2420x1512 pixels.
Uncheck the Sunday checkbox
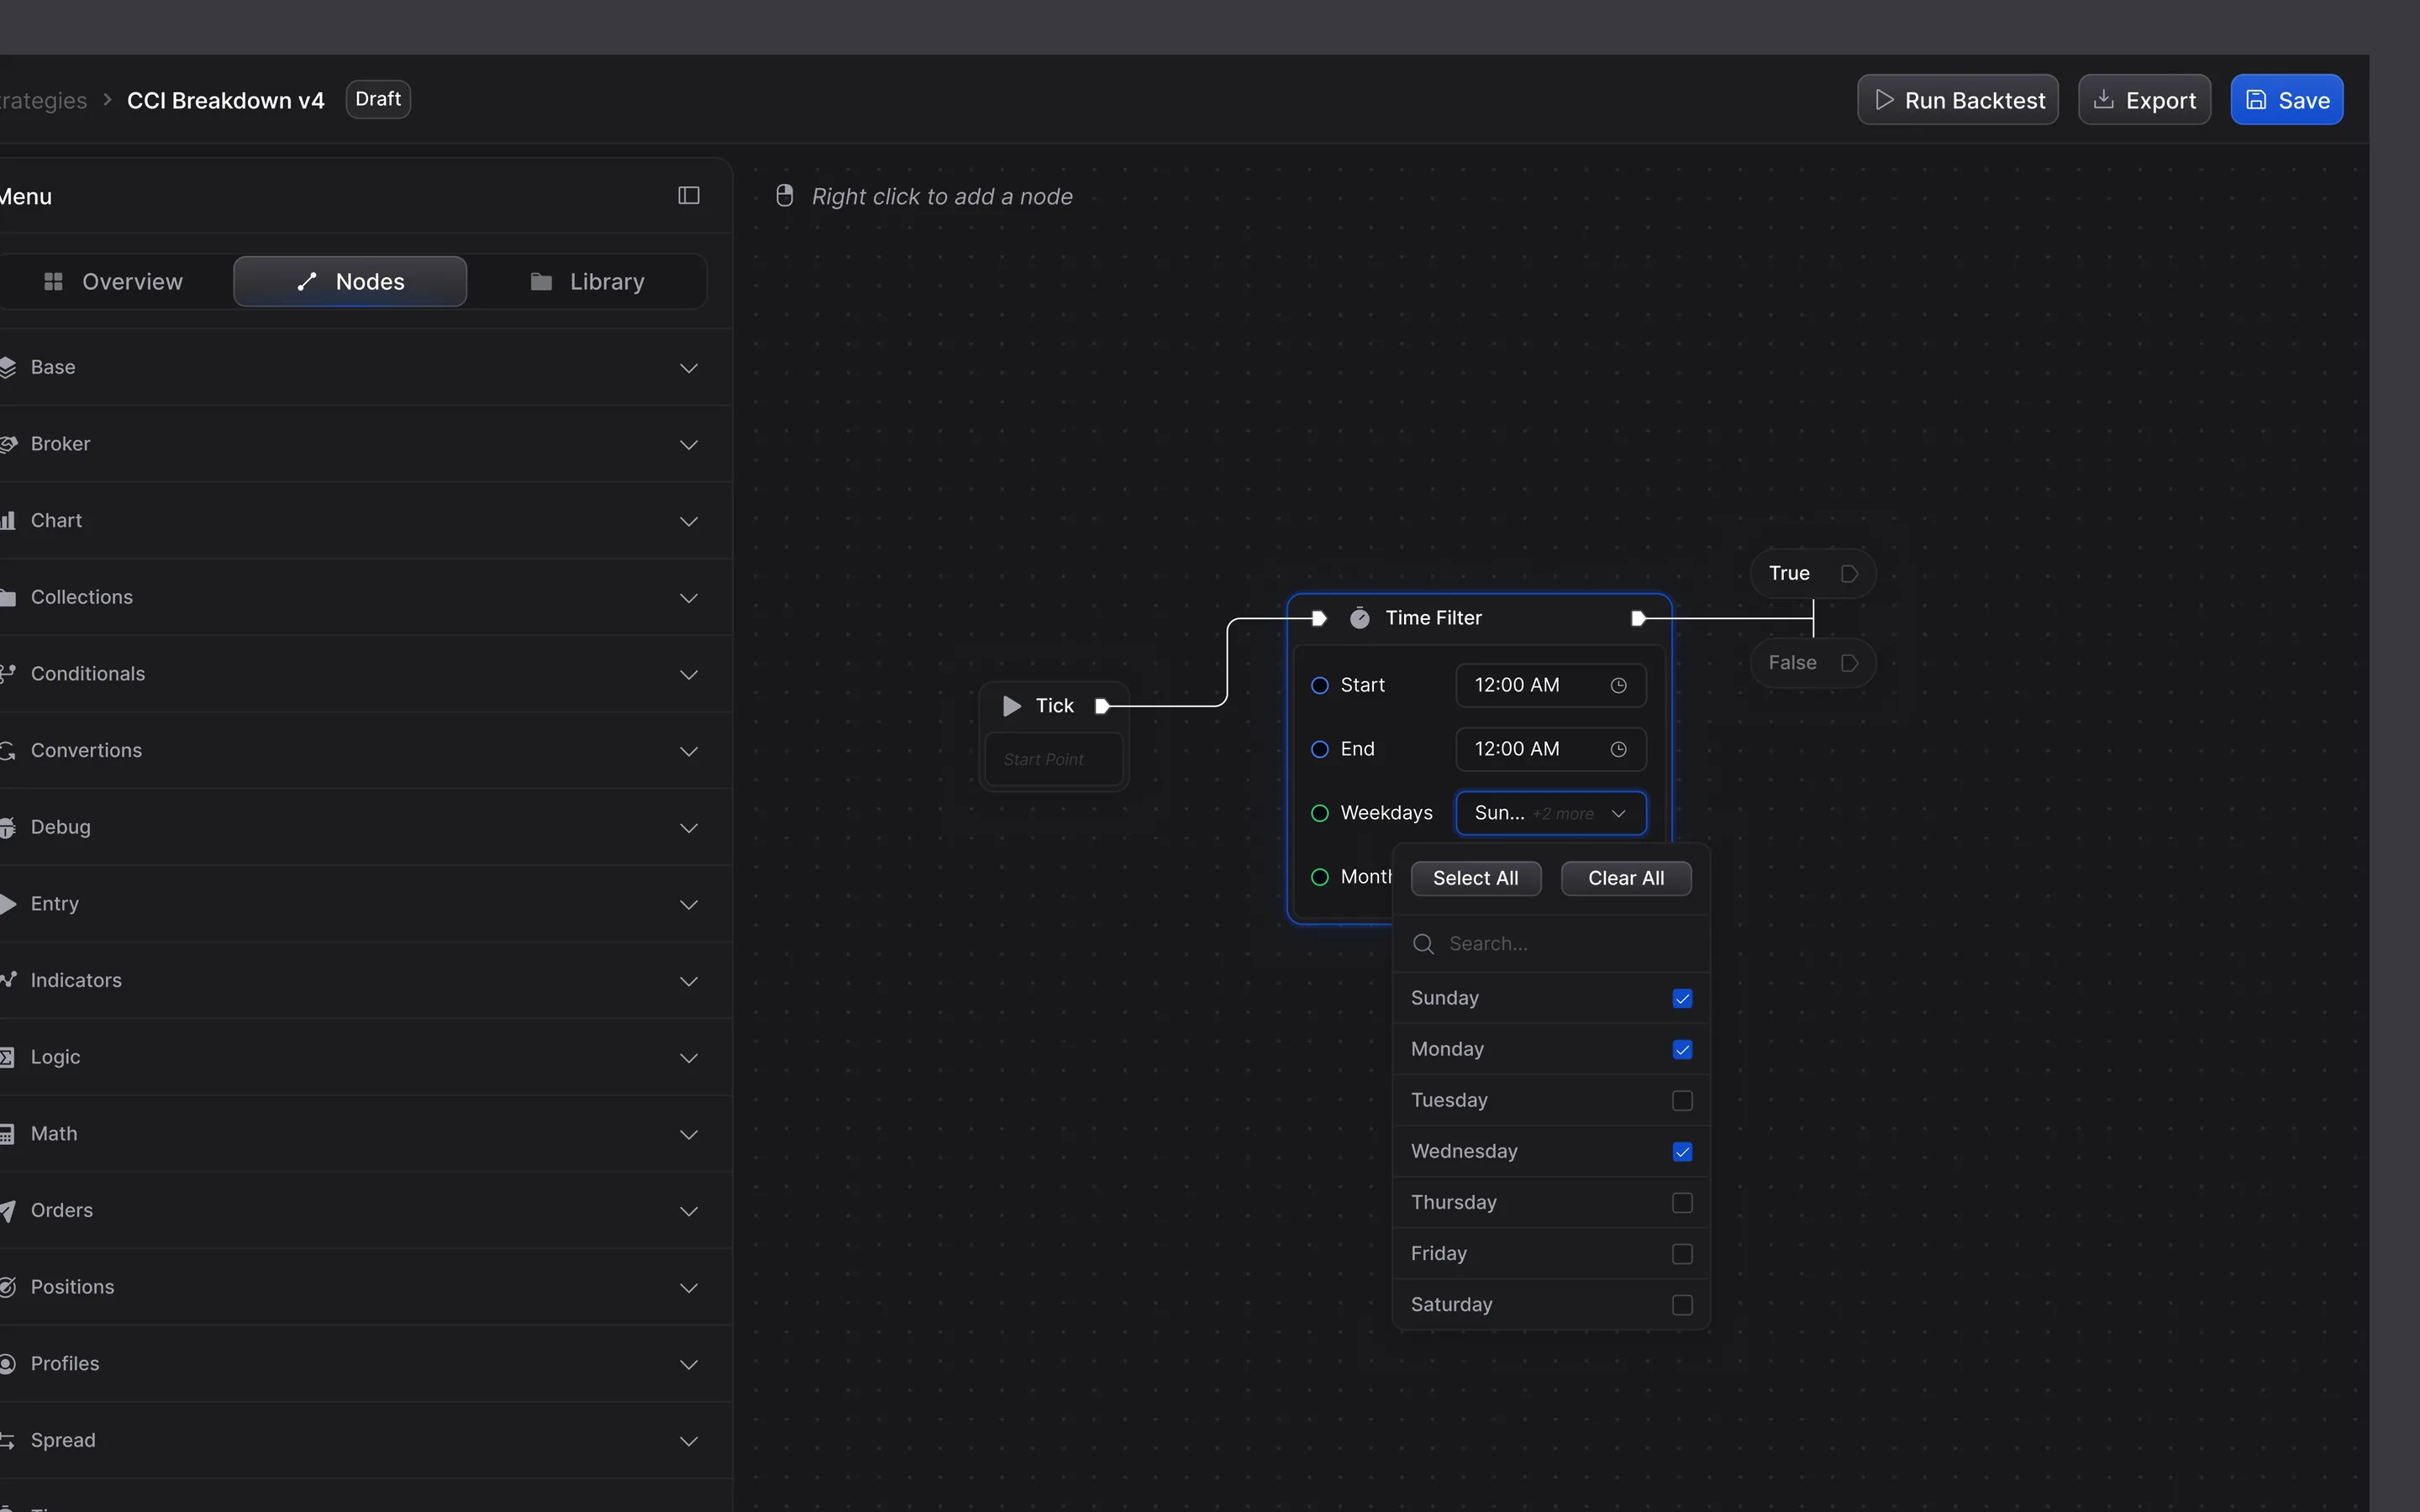1682,998
